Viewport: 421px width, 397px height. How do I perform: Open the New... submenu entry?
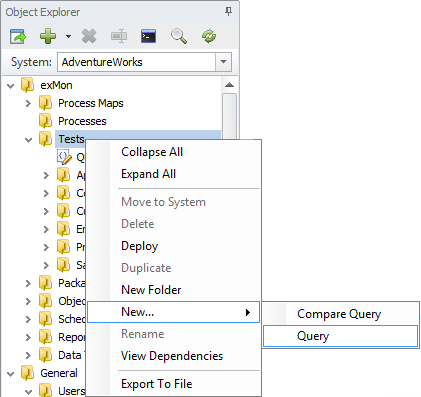(x=173, y=312)
